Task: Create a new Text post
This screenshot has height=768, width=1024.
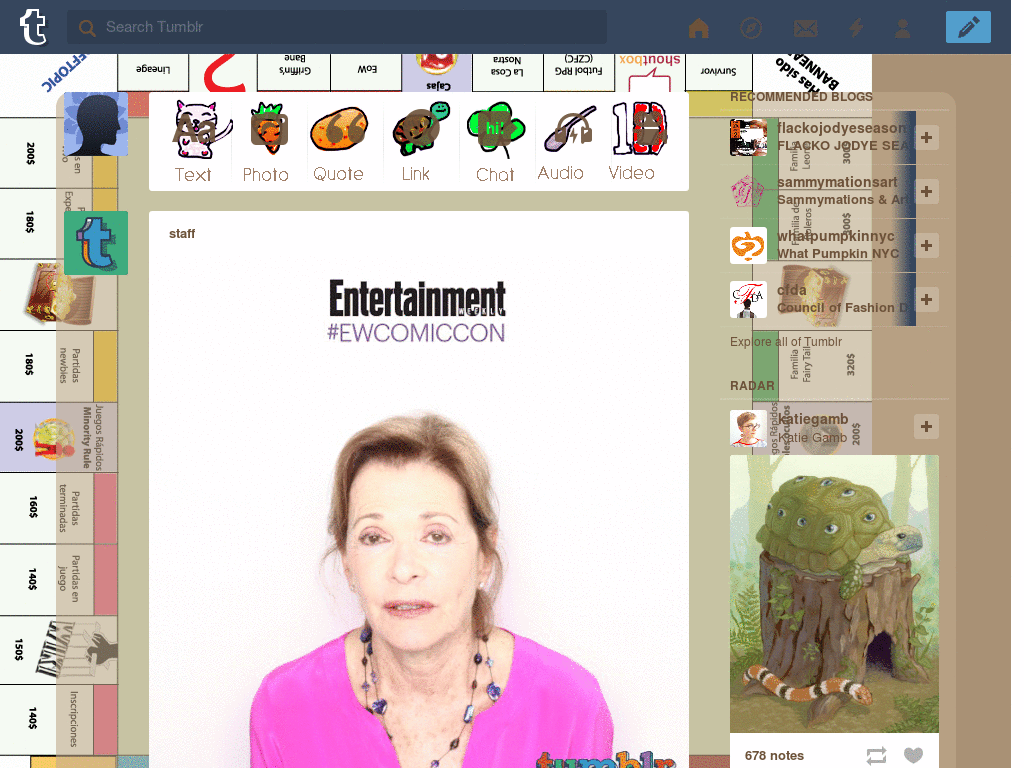Action: point(193,142)
